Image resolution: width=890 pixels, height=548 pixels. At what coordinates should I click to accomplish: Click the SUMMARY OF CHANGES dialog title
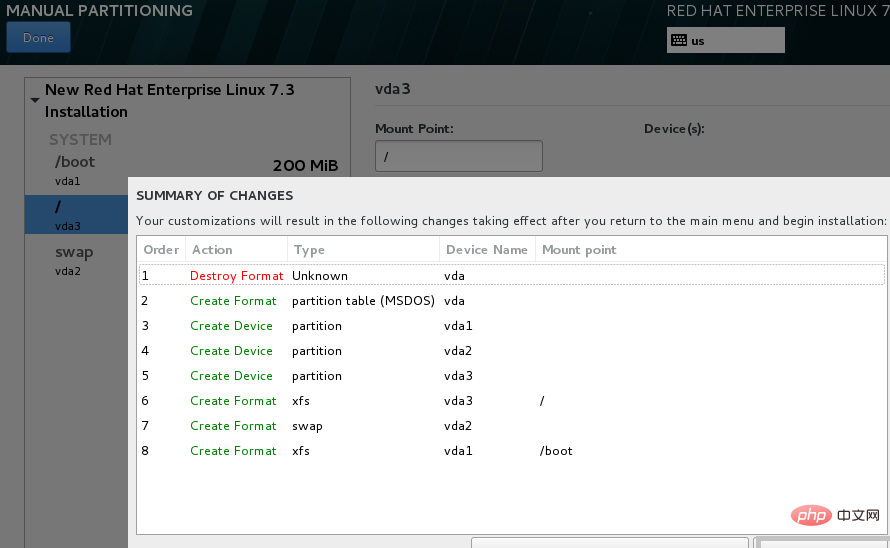click(x=215, y=195)
